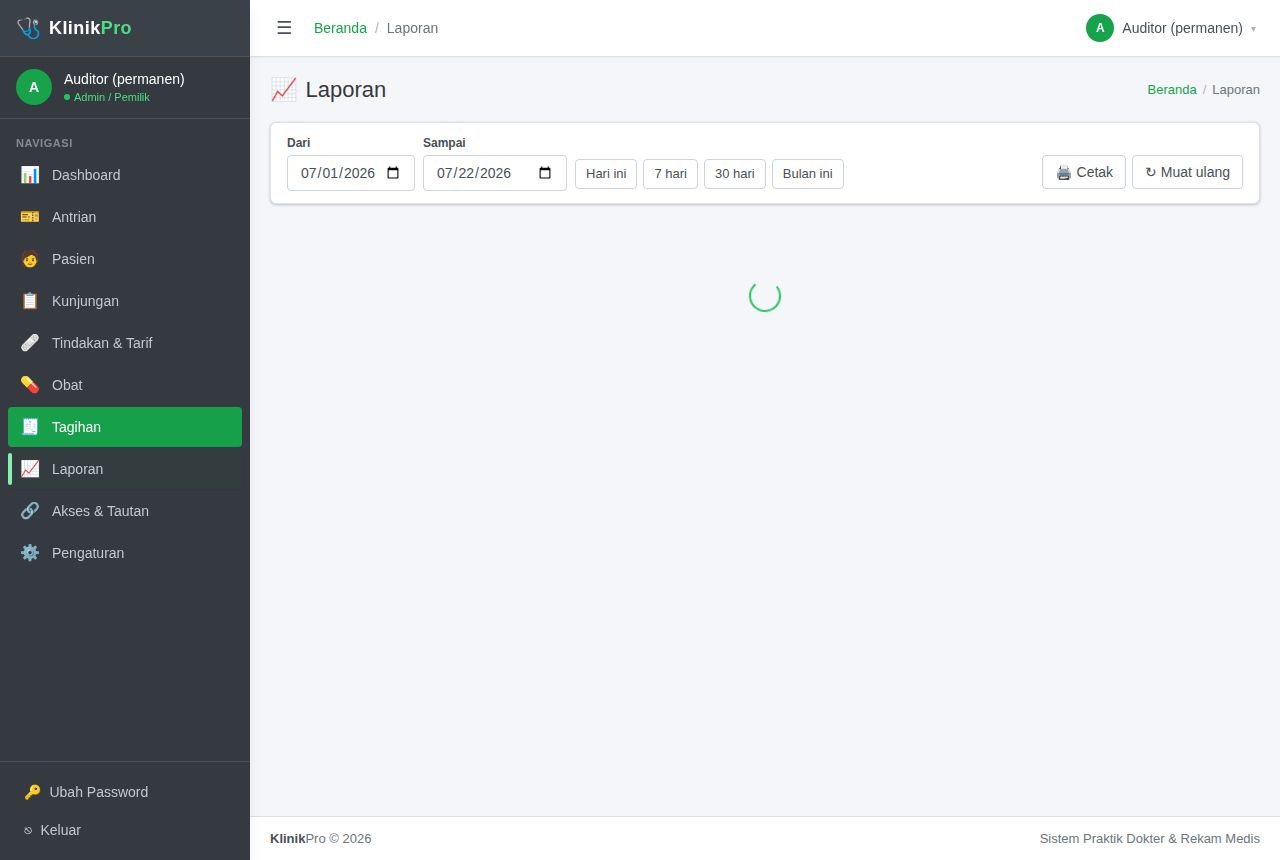The height and width of the screenshot is (860, 1280).
Task: Follow the Beranda link beside the page title
Action: click(x=1172, y=90)
